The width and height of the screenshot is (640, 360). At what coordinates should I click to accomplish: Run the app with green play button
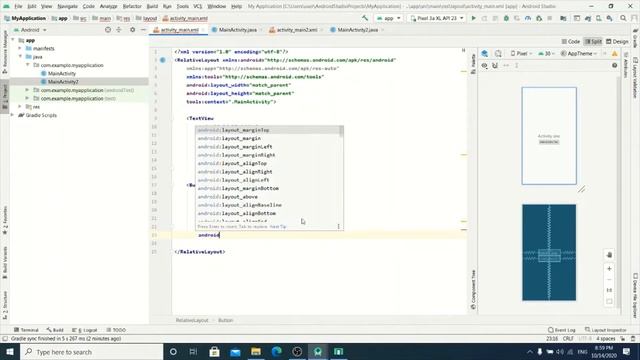click(473, 18)
